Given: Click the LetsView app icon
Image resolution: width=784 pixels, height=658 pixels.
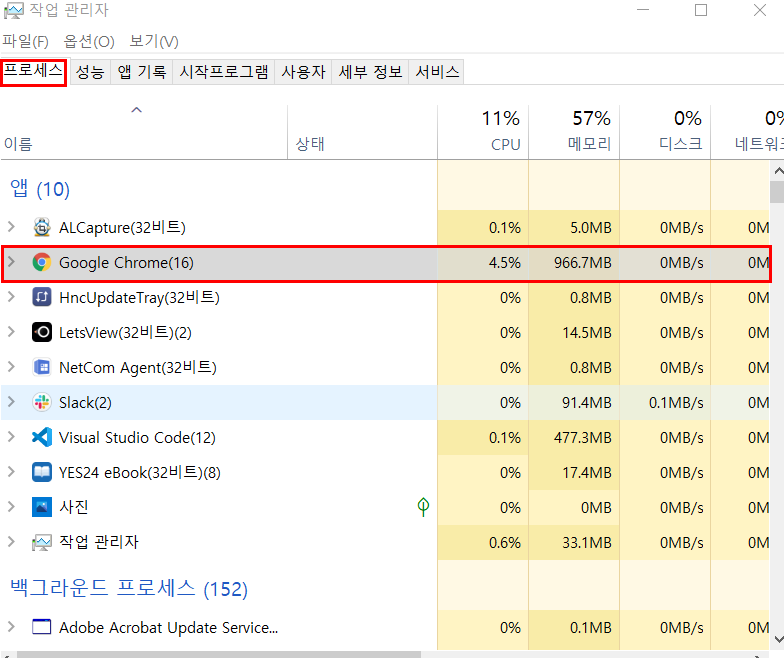Looking at the screenshot, I should (x=42, y=332).
